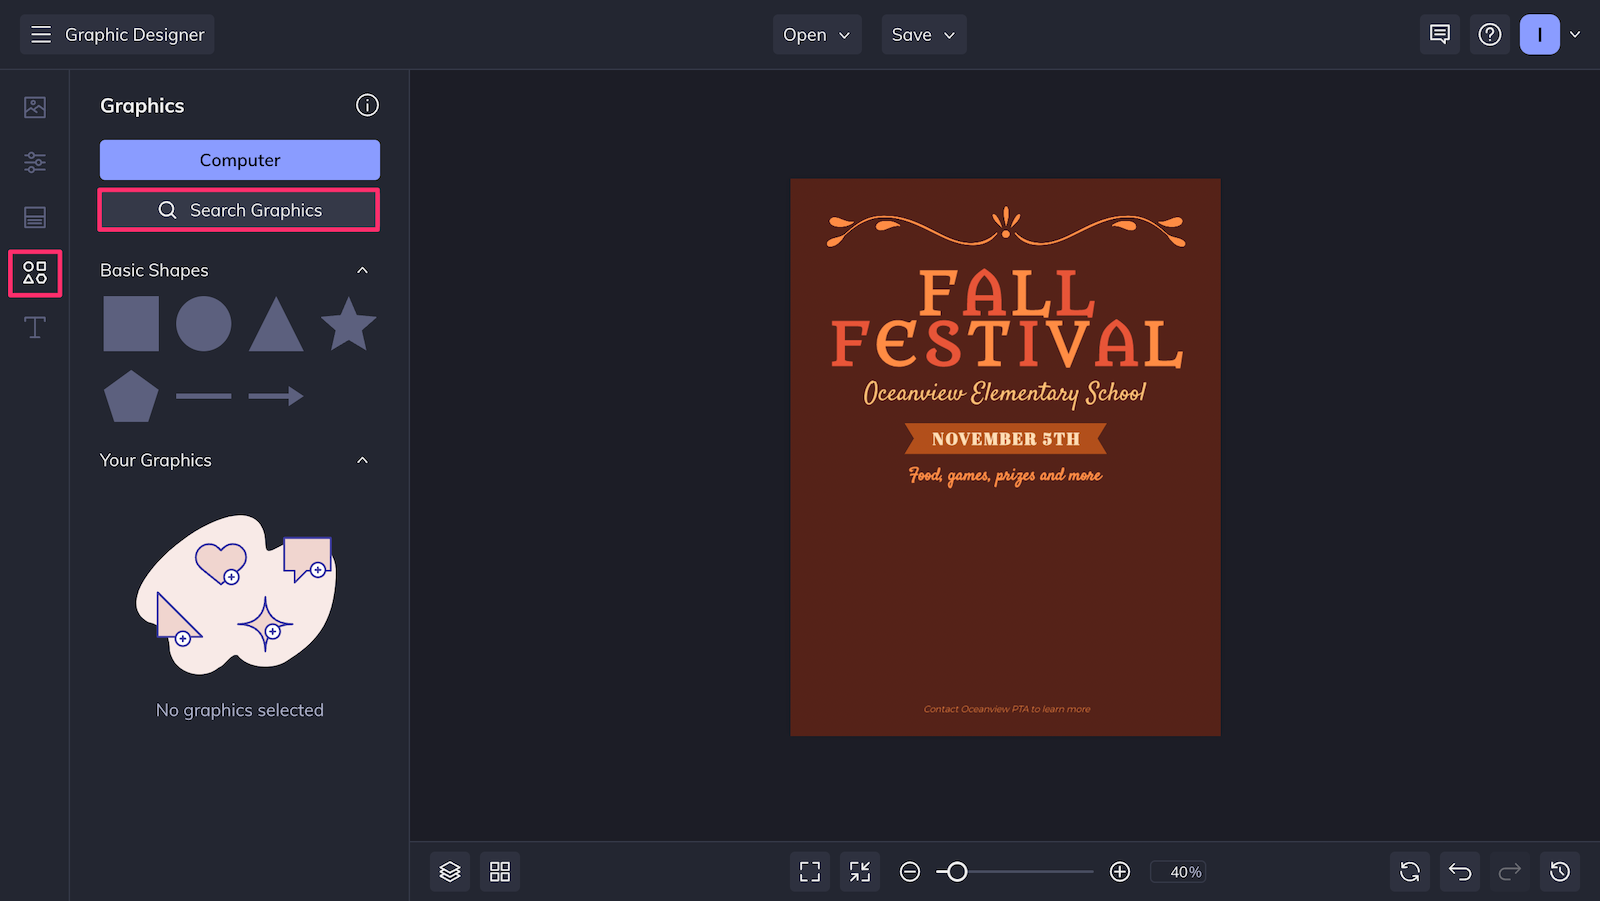Image resolution: width=1600 pixels, height=901 pixels.
Task: Click the feedback chat icon in the header
Action: pos(1439,34)
